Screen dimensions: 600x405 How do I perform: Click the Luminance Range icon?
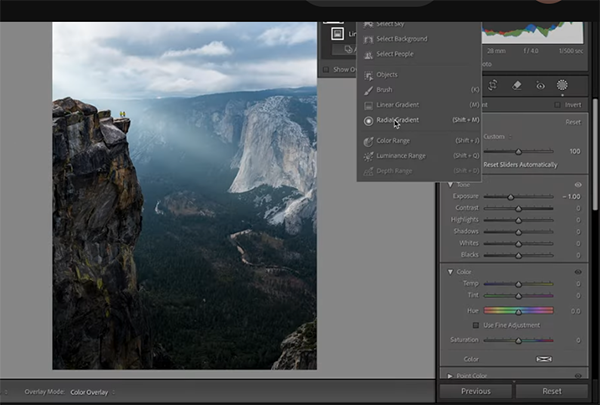click(369, 155)
